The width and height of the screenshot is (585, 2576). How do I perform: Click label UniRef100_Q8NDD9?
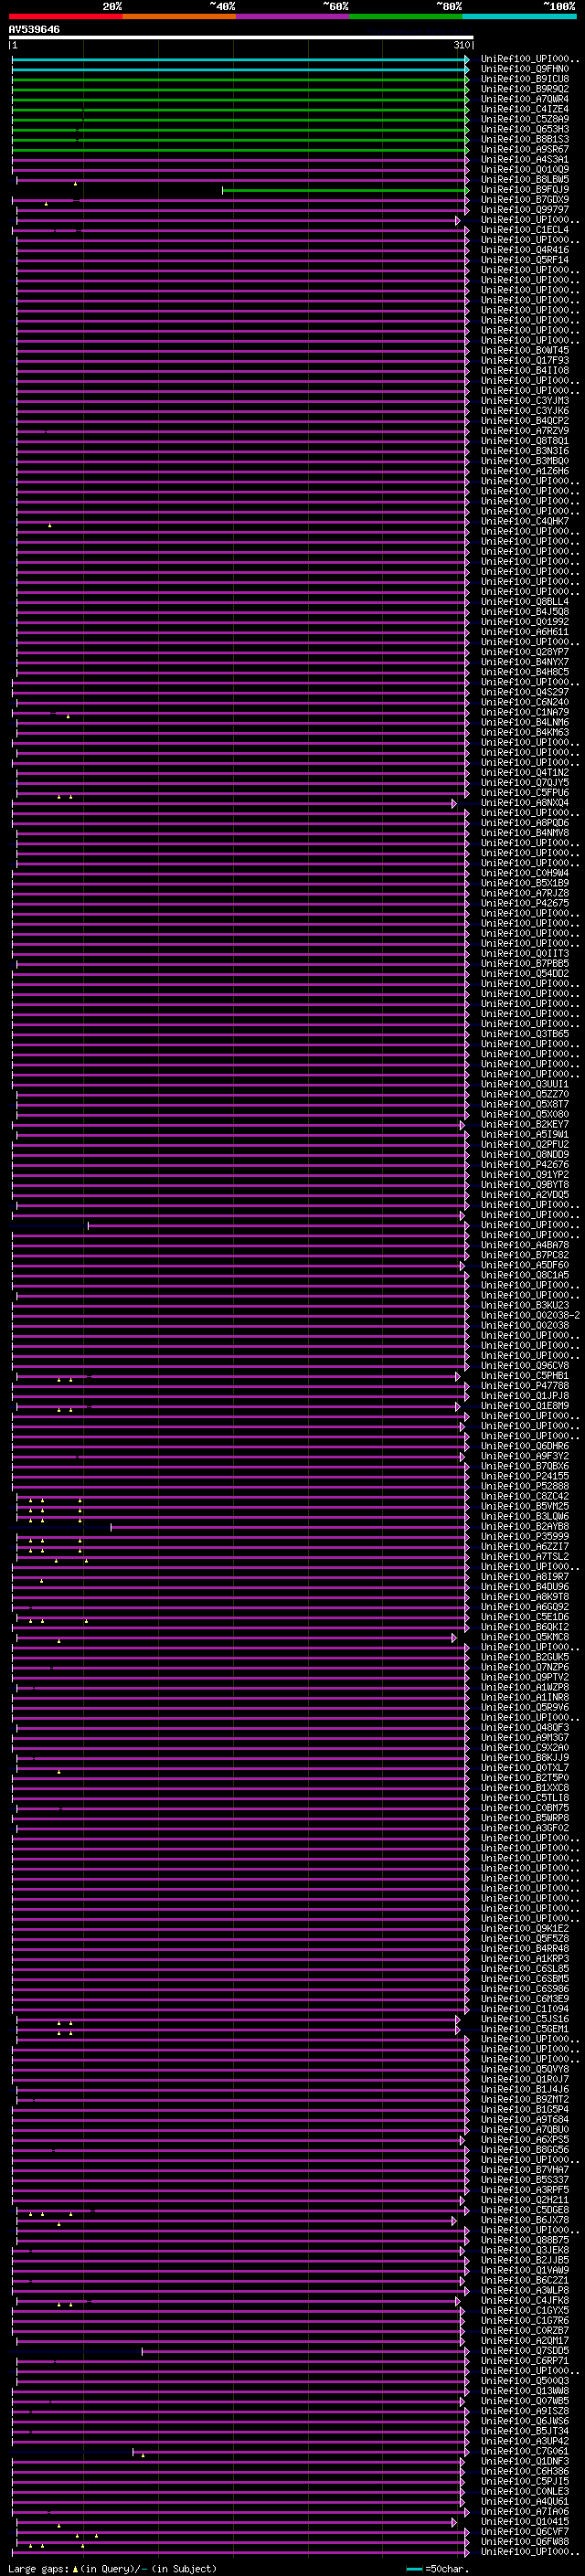click(525, 1154)
